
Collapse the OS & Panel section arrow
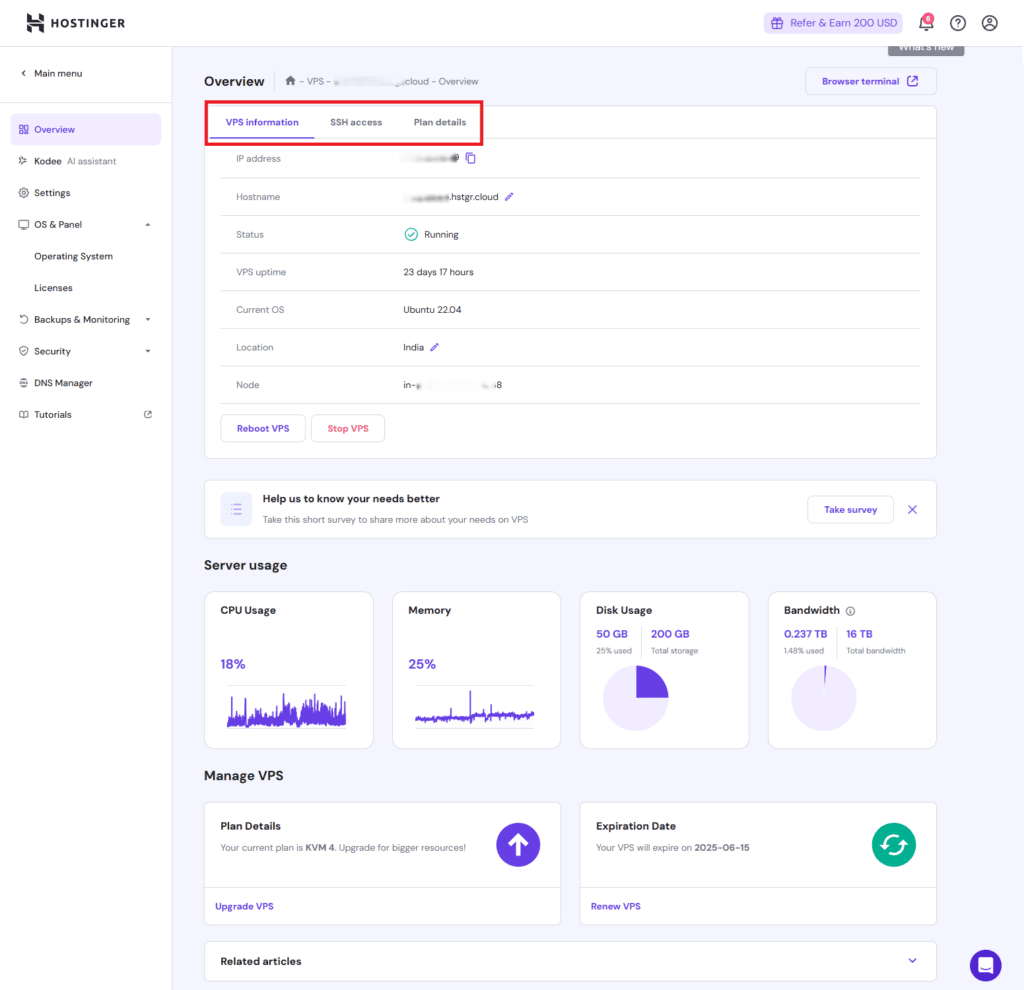coord(148,225)
